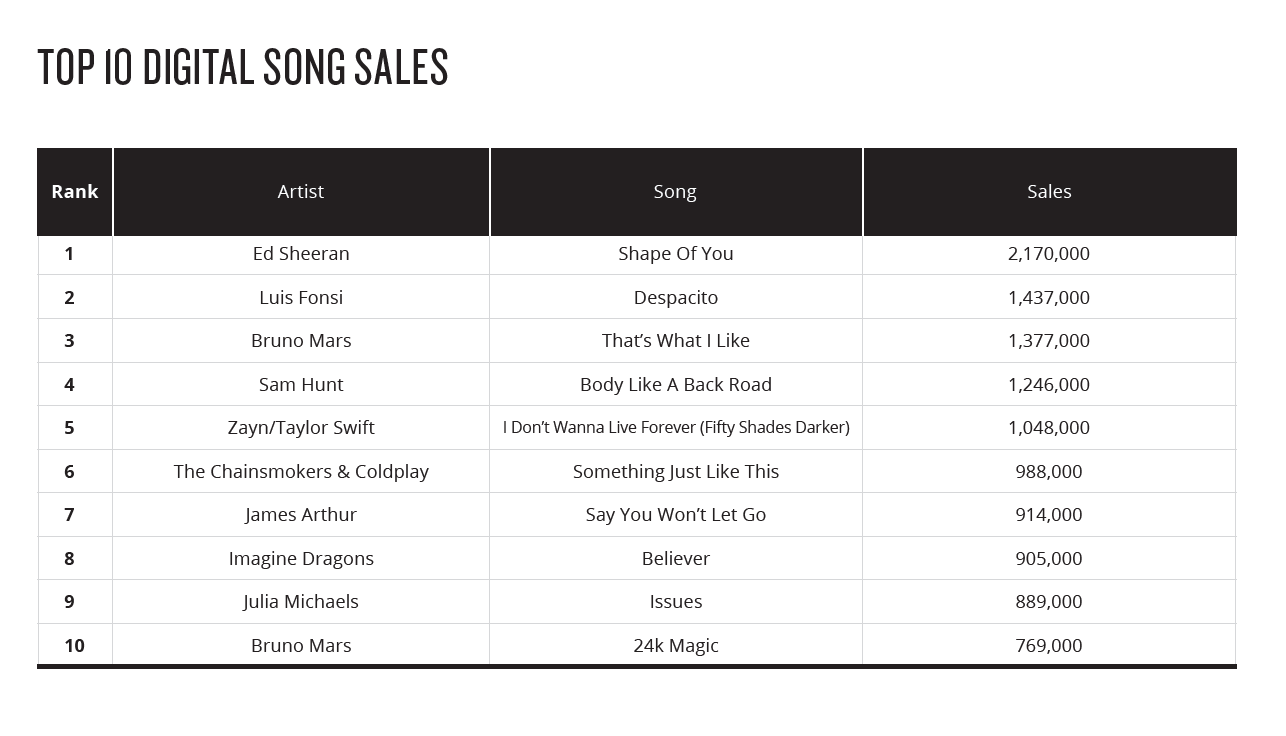Click the Sam Hunt artist cell
This screenshot has width=1286, height=736.
[x=301, y=385]
